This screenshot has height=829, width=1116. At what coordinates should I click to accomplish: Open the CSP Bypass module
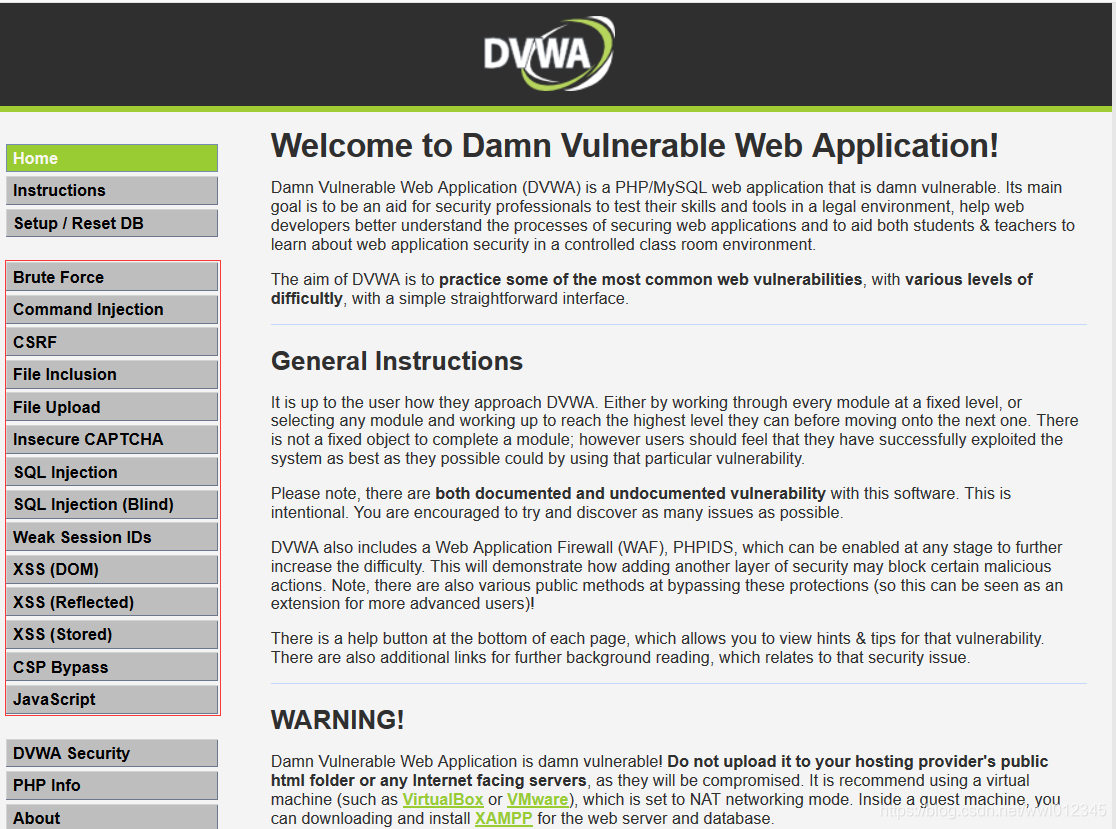click(112, 667)
